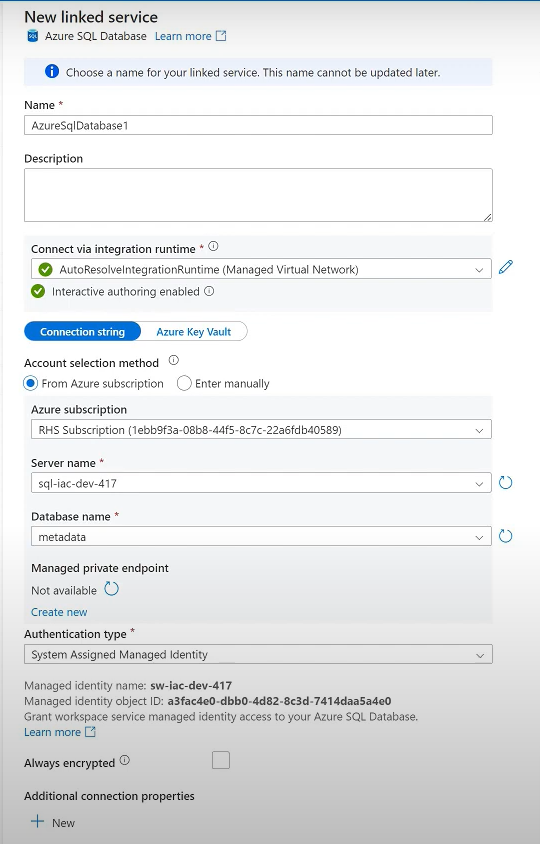This screenshot has height=844, width=540.
Task: Open the Authentication type dropdown
Action: (258, 655)
